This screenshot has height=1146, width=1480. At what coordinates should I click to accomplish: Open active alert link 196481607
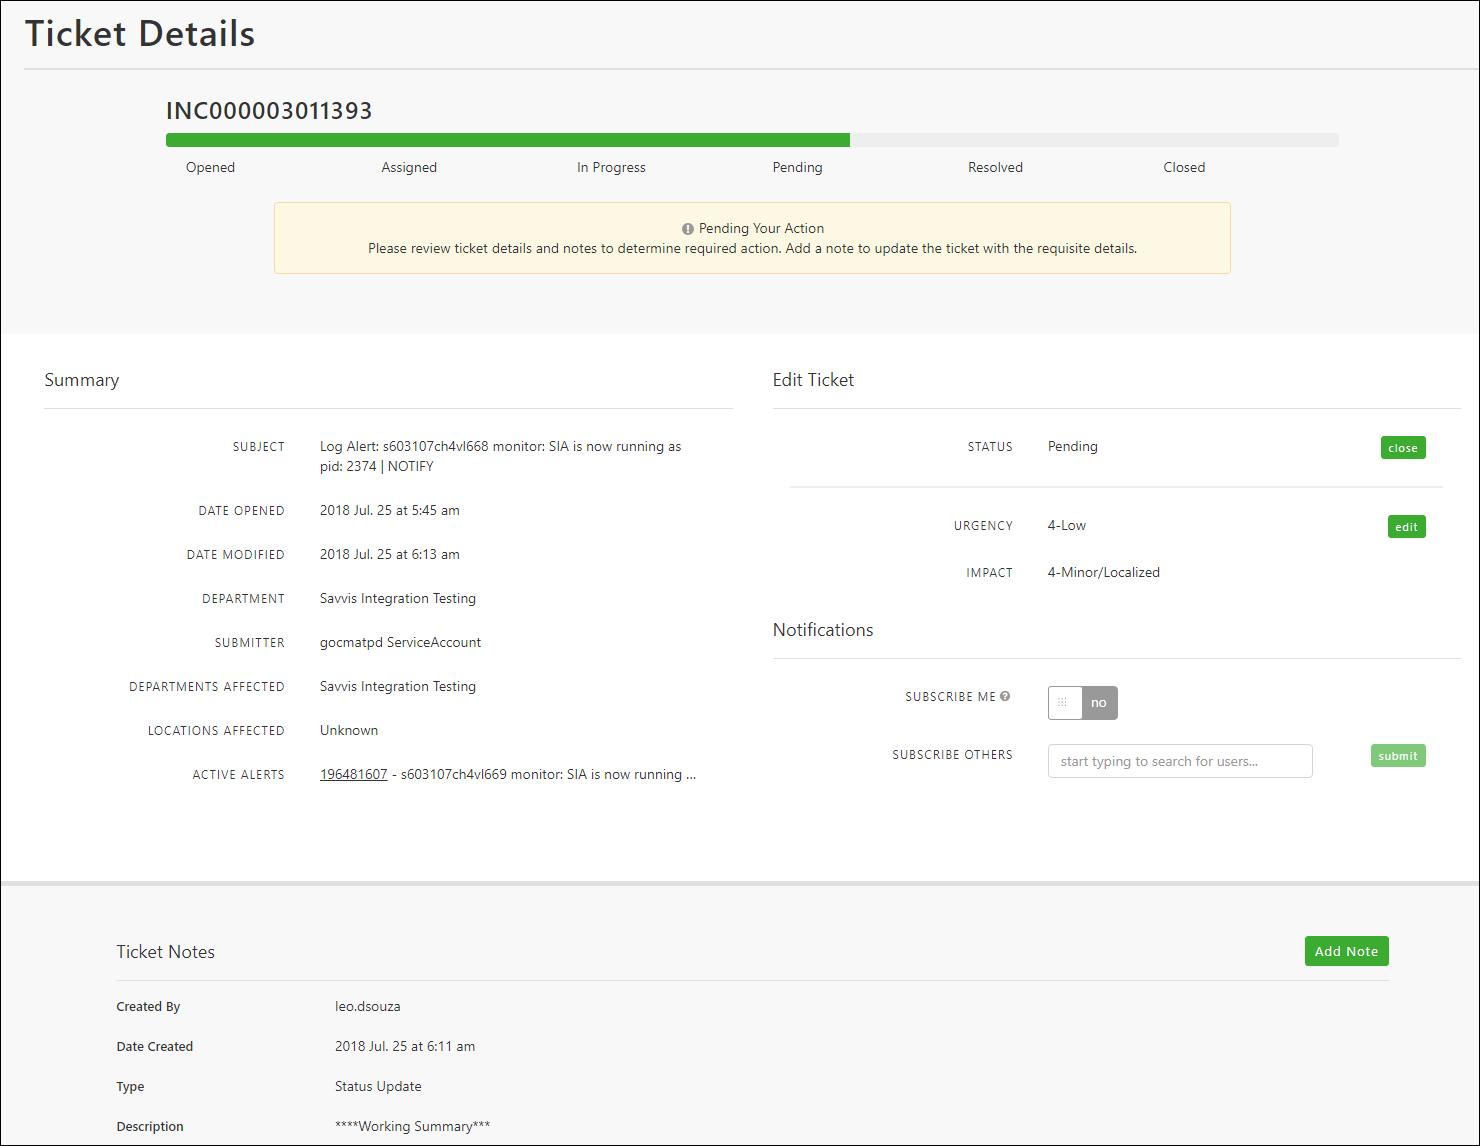point(353,774)
